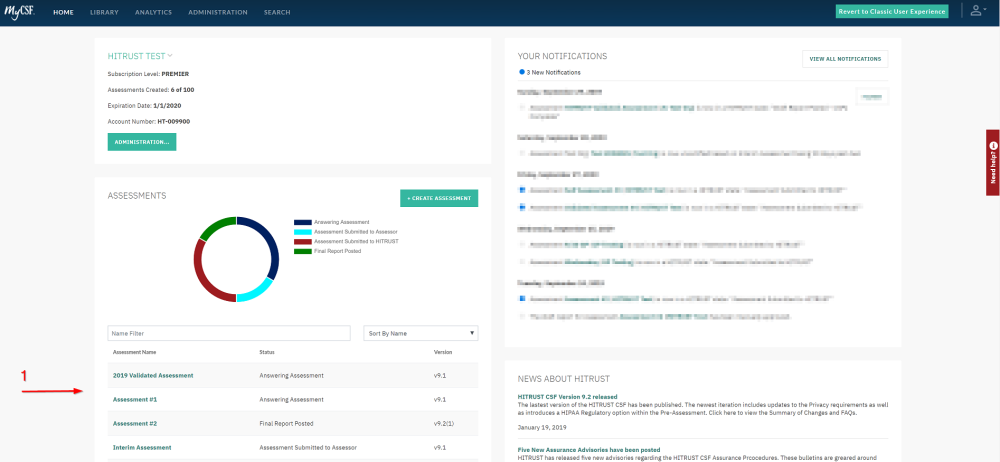1000x462 pixels.
Task: Click the Assessments Created 6 of 100 text
Action: [151, 90]
